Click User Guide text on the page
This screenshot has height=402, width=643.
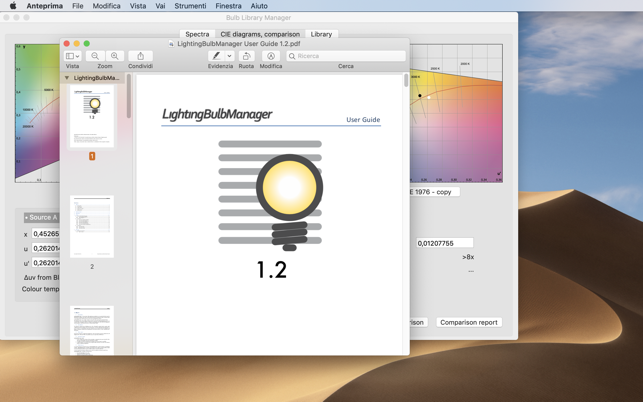[363, 119]
